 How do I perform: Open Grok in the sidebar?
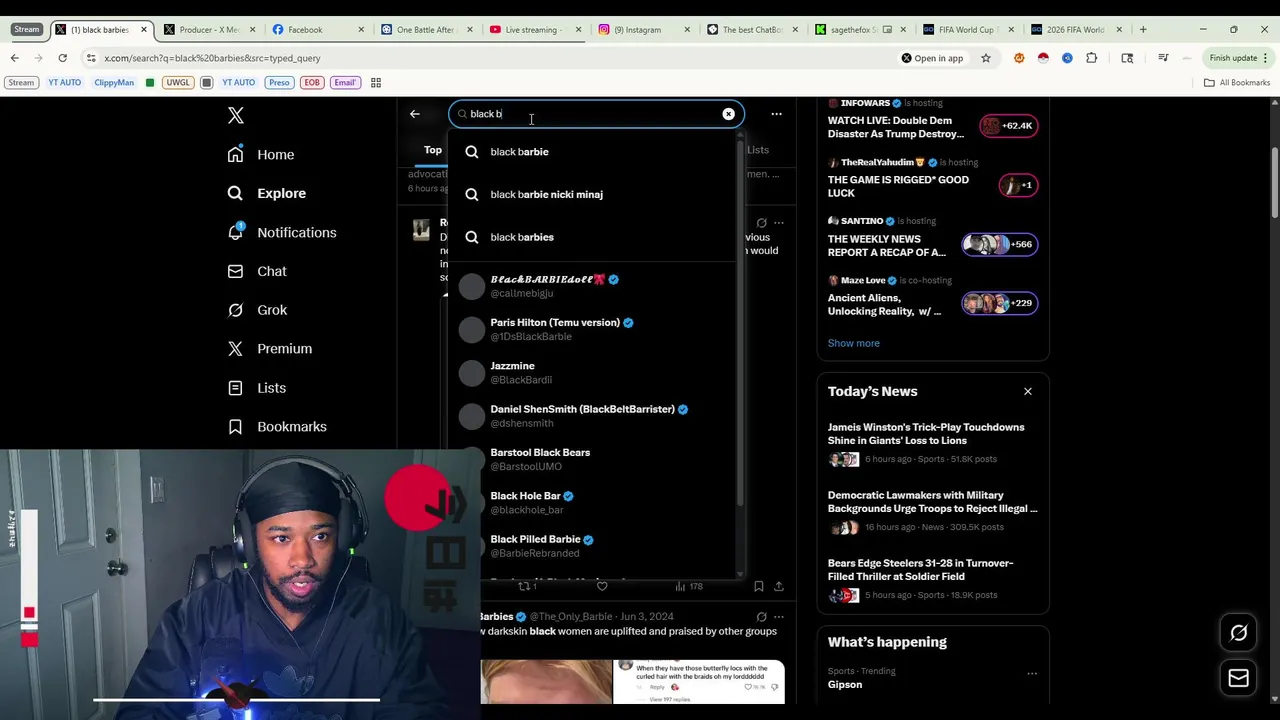(257, 310)
